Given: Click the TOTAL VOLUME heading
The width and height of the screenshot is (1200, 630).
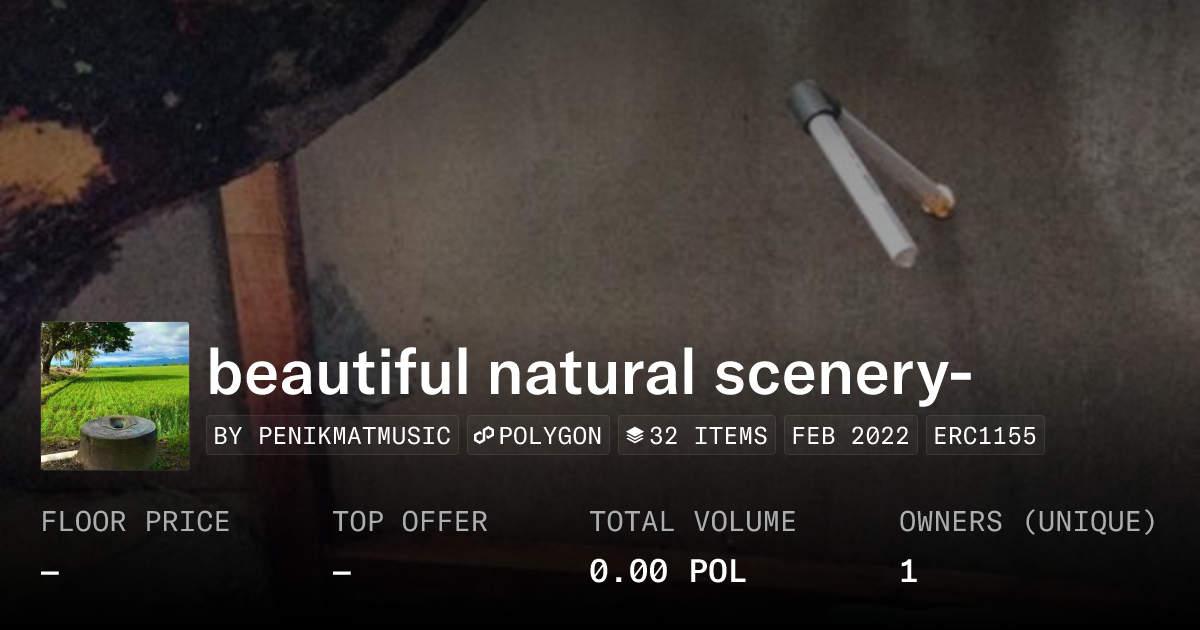Looking at the screenshot, I should [693, 522].
